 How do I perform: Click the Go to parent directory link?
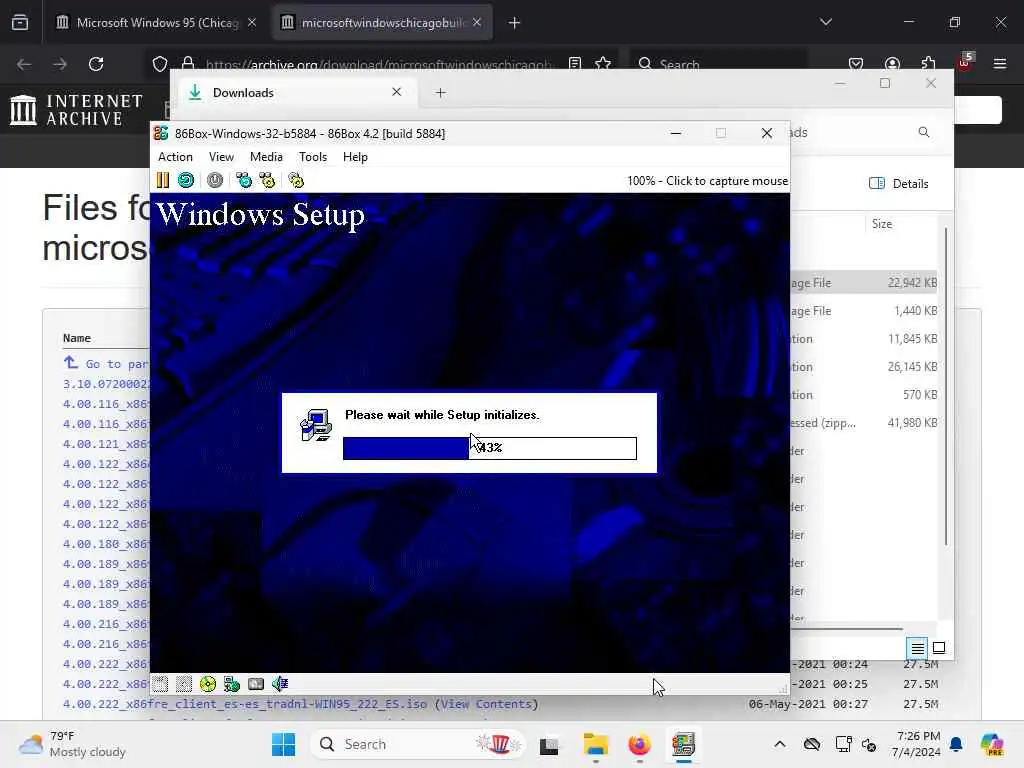pos(106,363)
